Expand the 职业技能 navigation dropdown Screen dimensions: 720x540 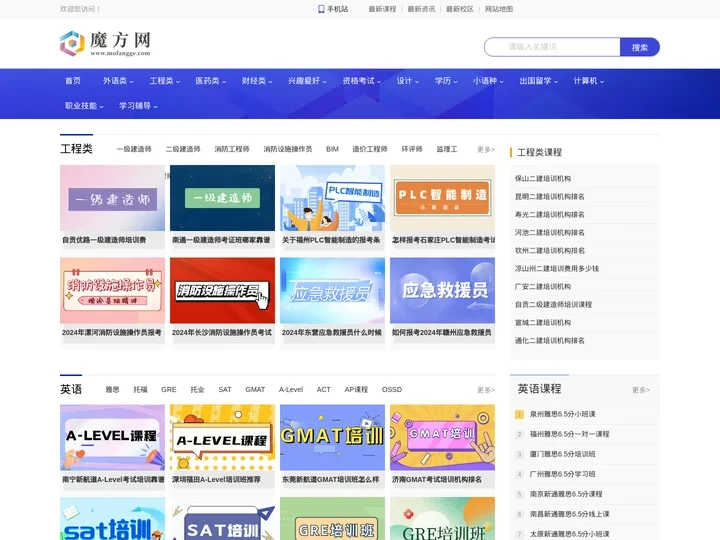click(x=84, y=106)
